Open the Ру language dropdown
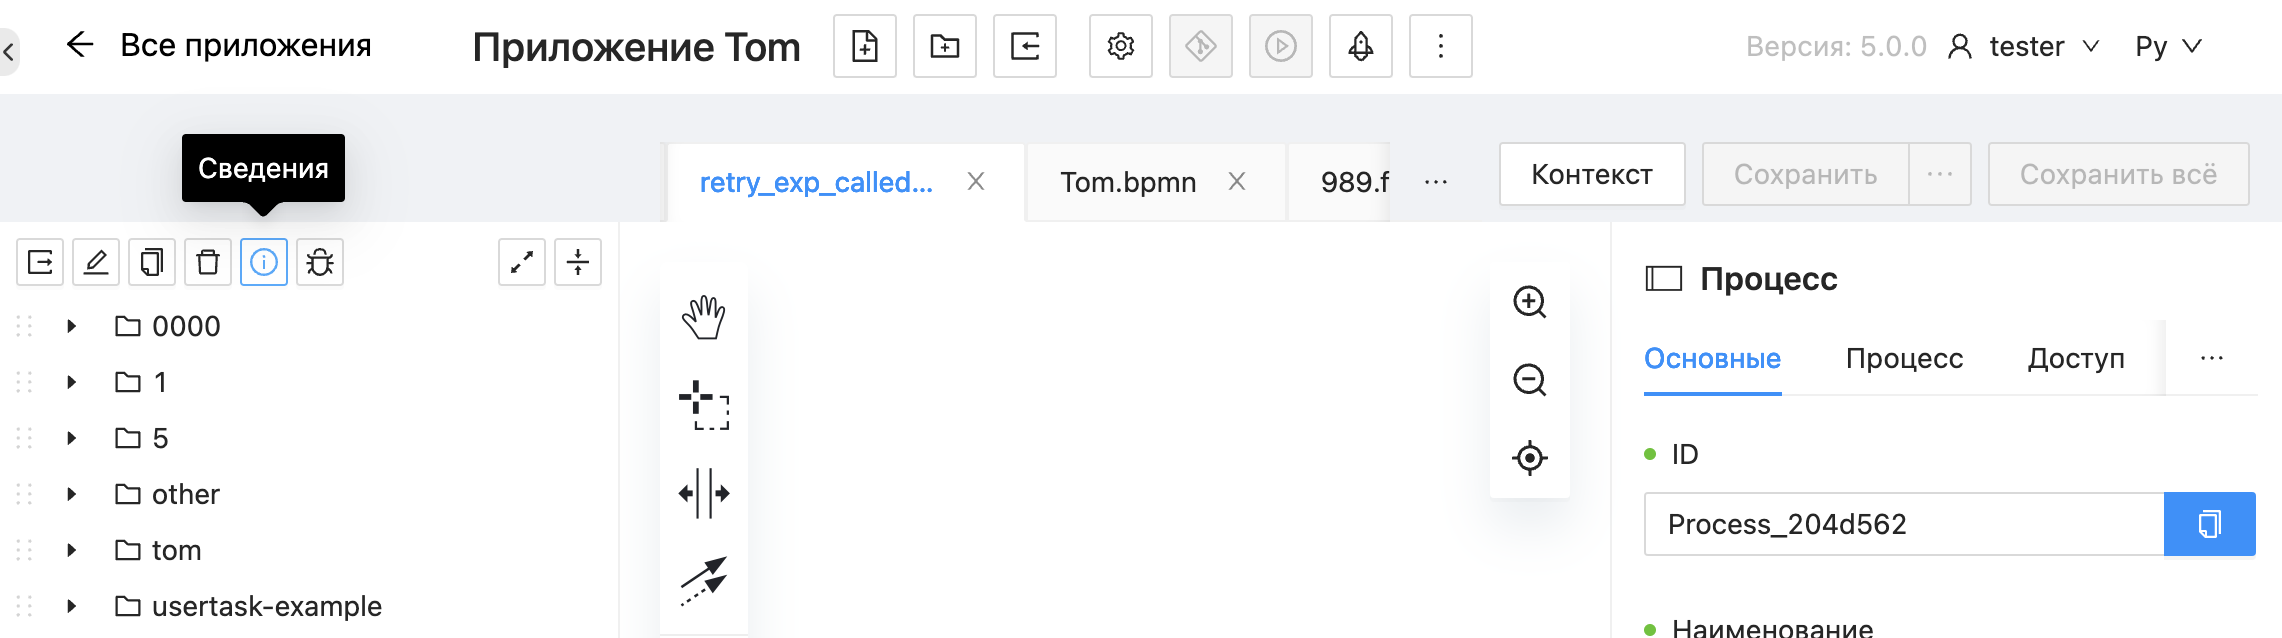This screenshot has width=2282, height=638. 2167,46
